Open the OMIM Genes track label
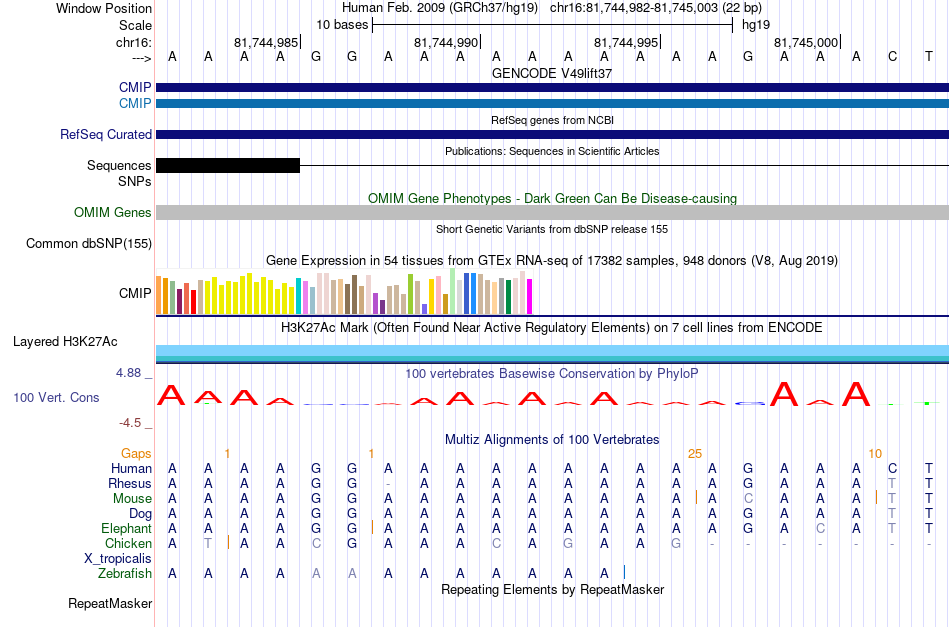This screenshot has width=950, height=627. click(112, 213)
